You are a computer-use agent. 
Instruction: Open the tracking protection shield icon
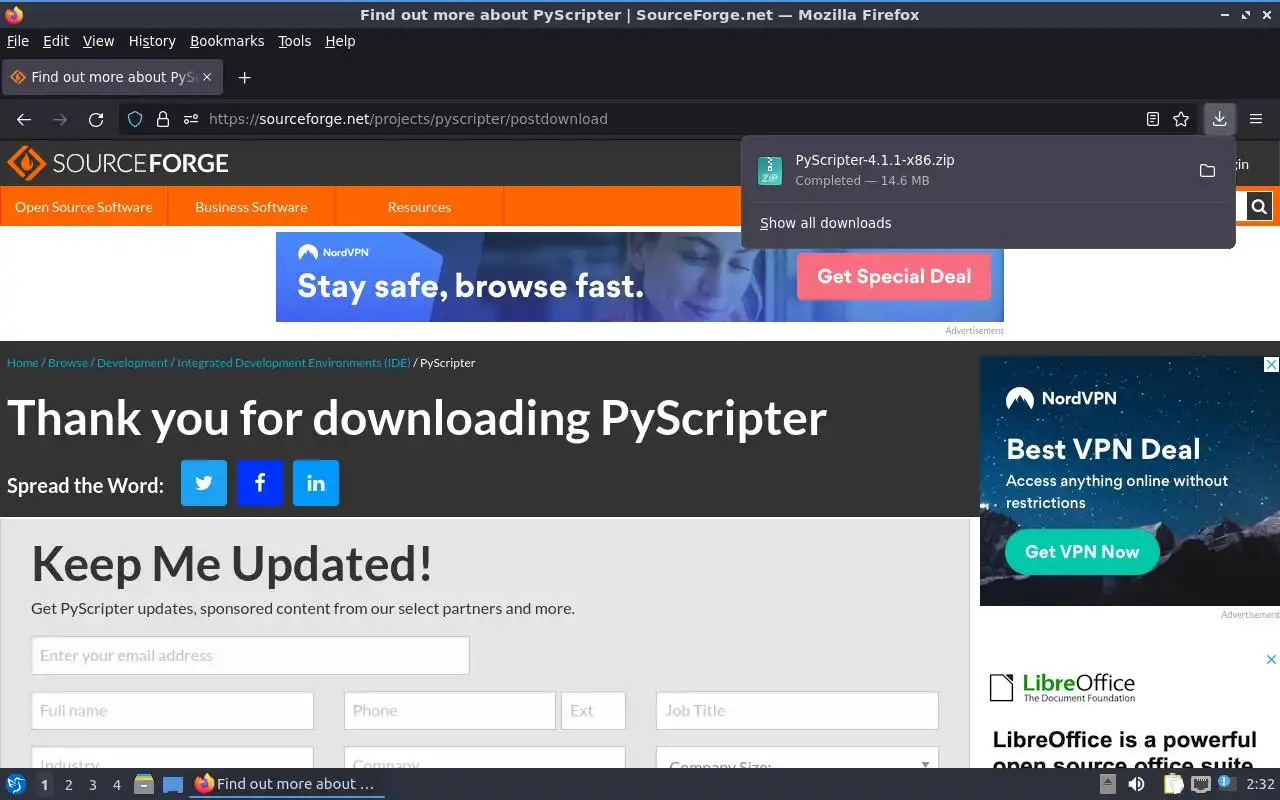135,119
